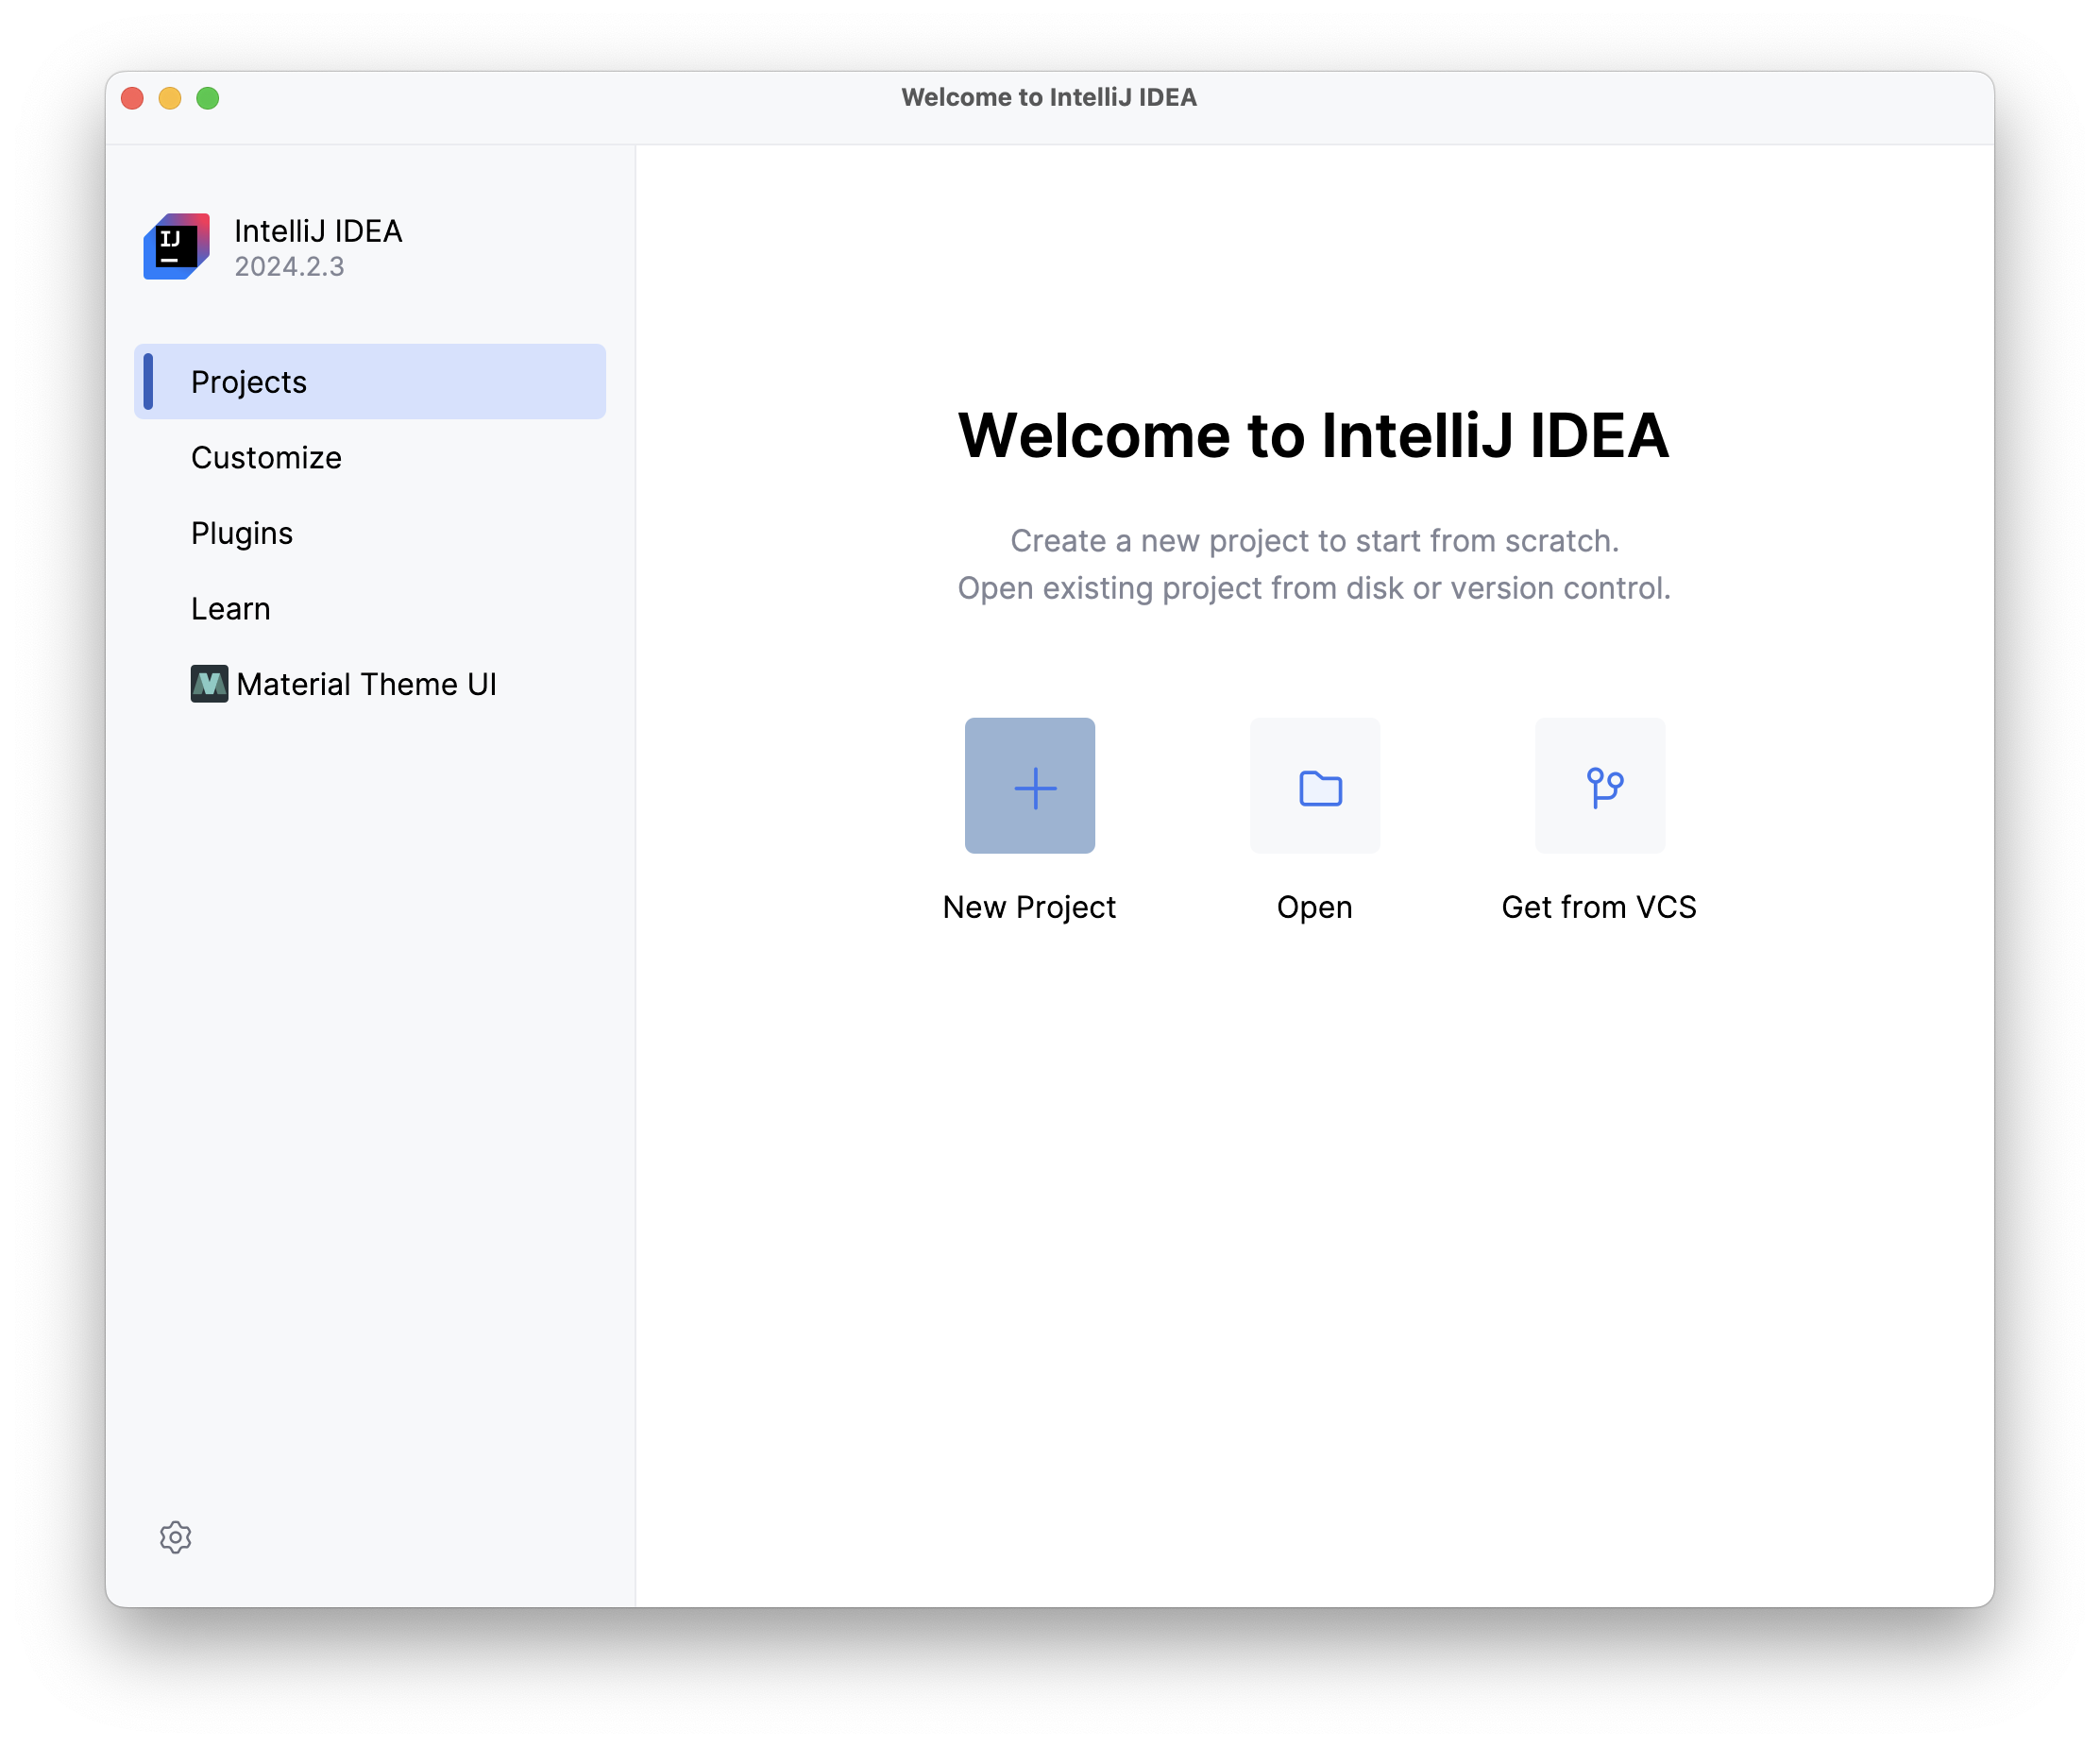
Task: Click the IntelliJ IDEA logo icon
Action: point(176,246)
